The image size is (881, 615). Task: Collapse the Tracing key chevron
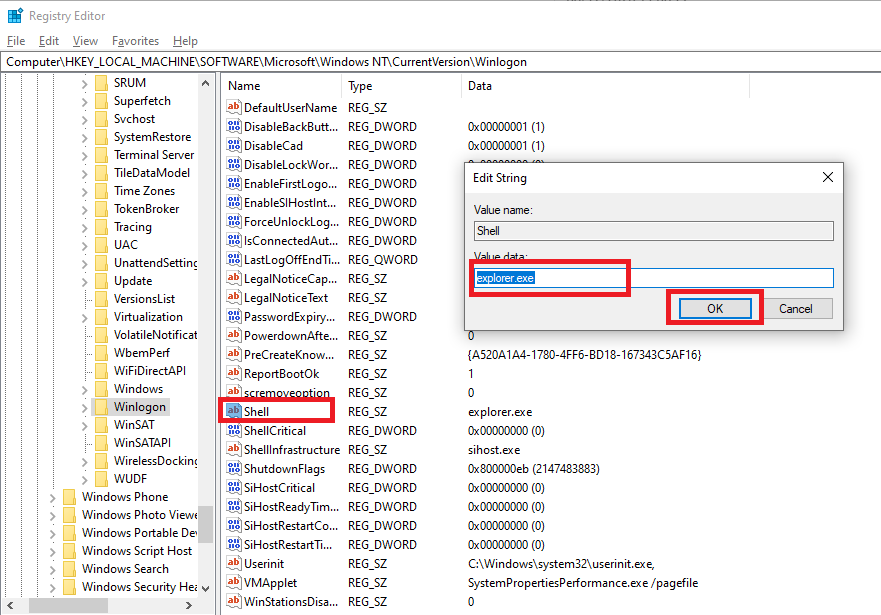[85, 226]
